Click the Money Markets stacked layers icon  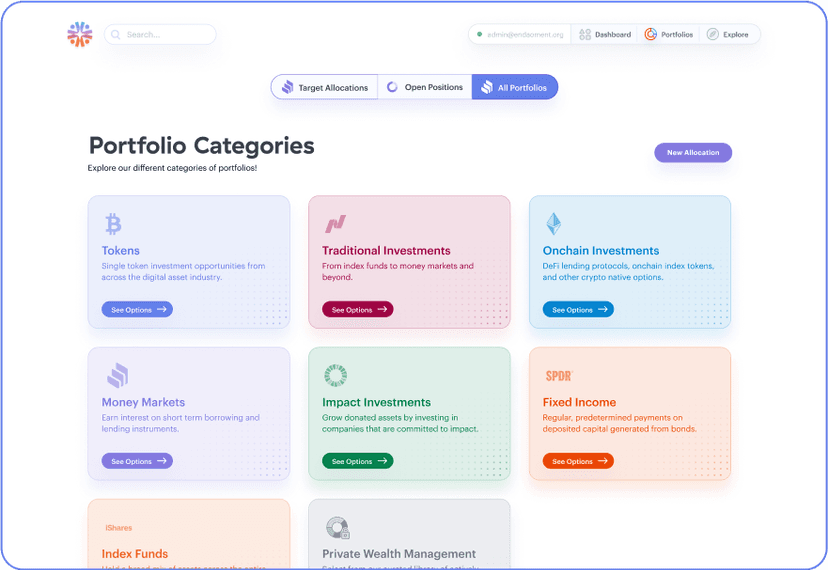[118, 376]
